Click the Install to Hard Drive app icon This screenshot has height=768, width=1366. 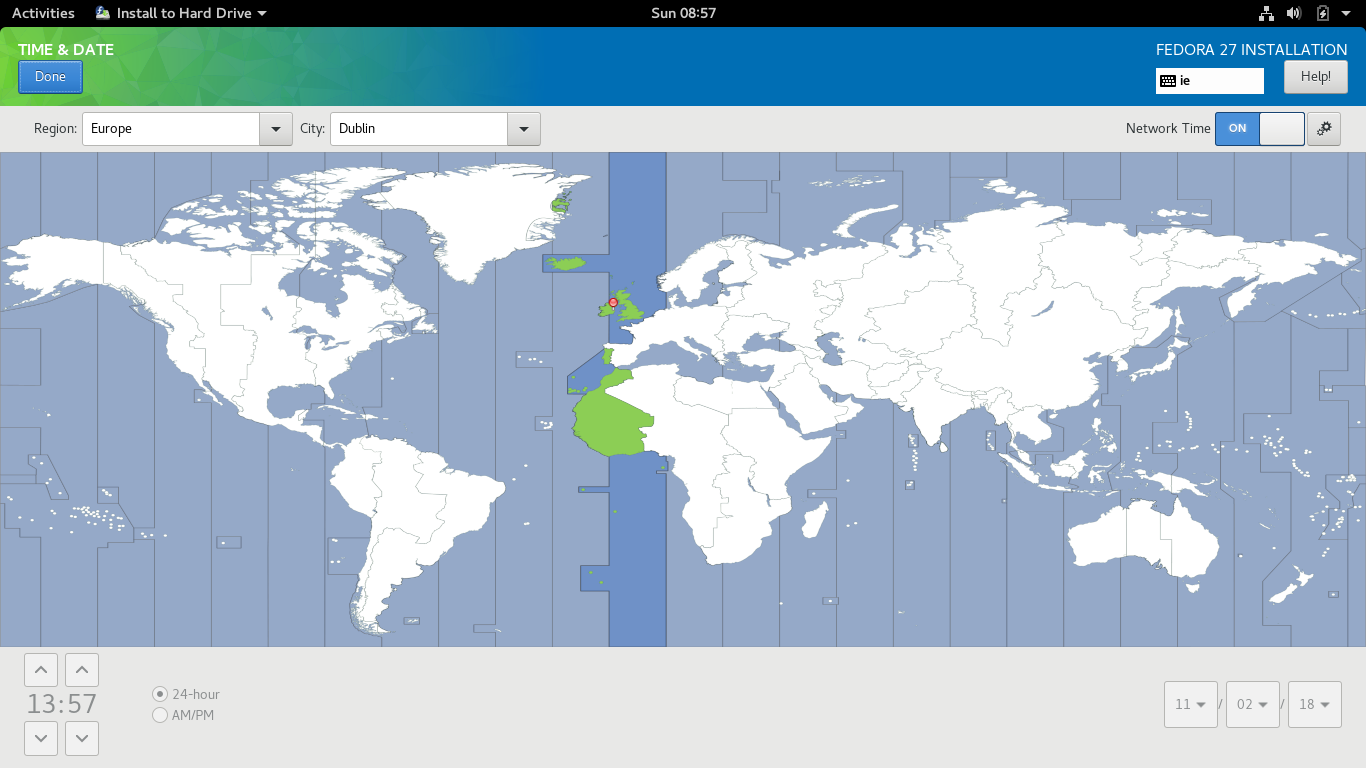pyautogui.click(x=103, y=13)
